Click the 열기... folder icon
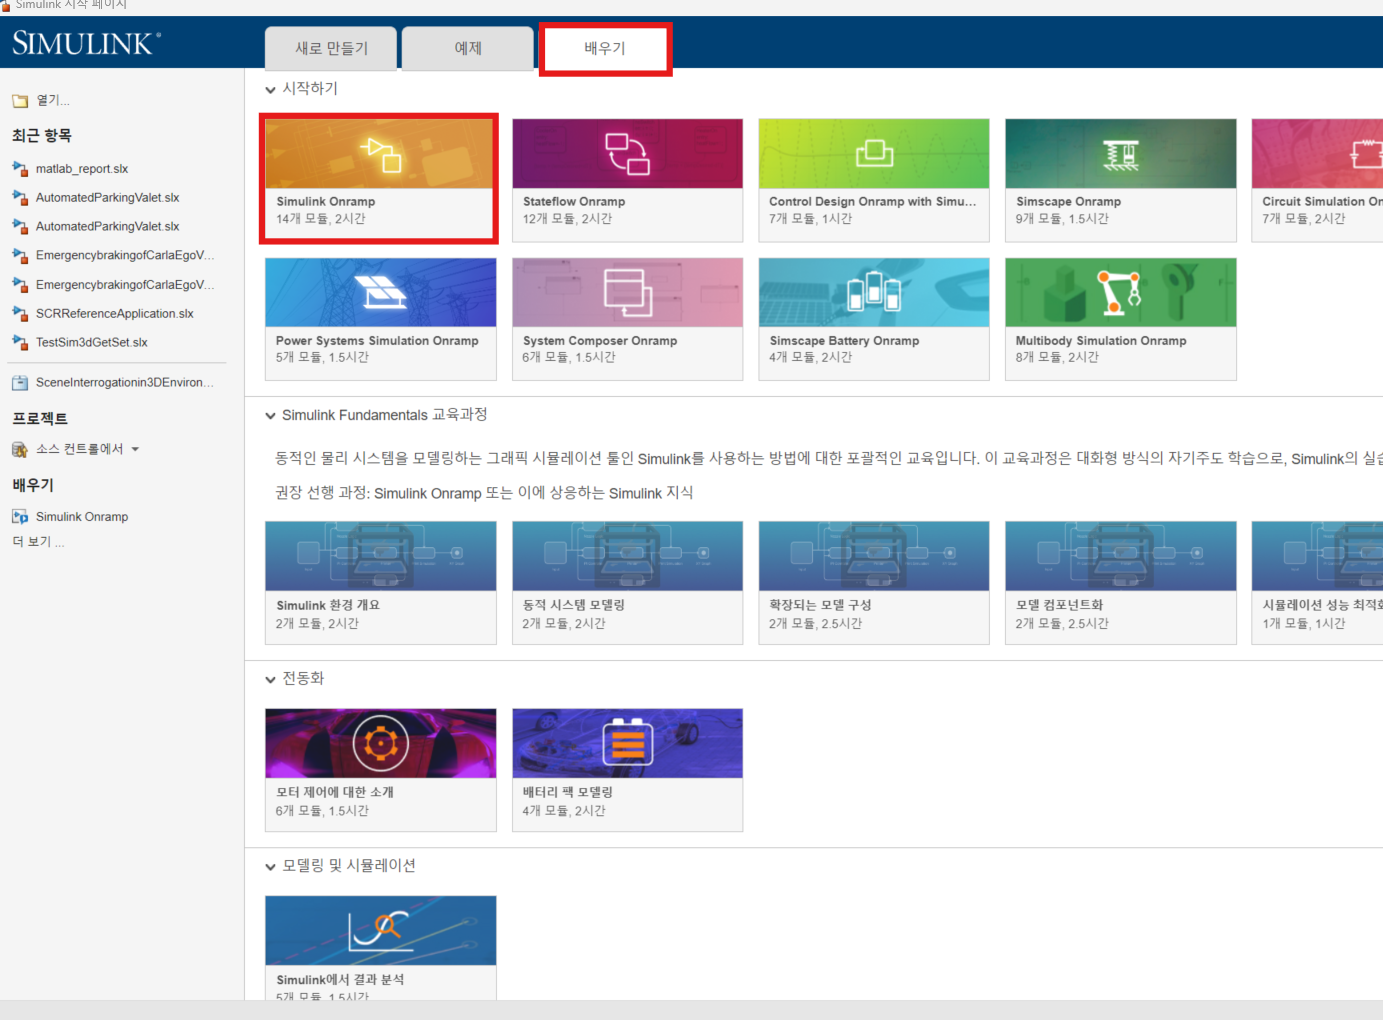The height and width of the screenshot is (1020, 1383). coord(20,101)
